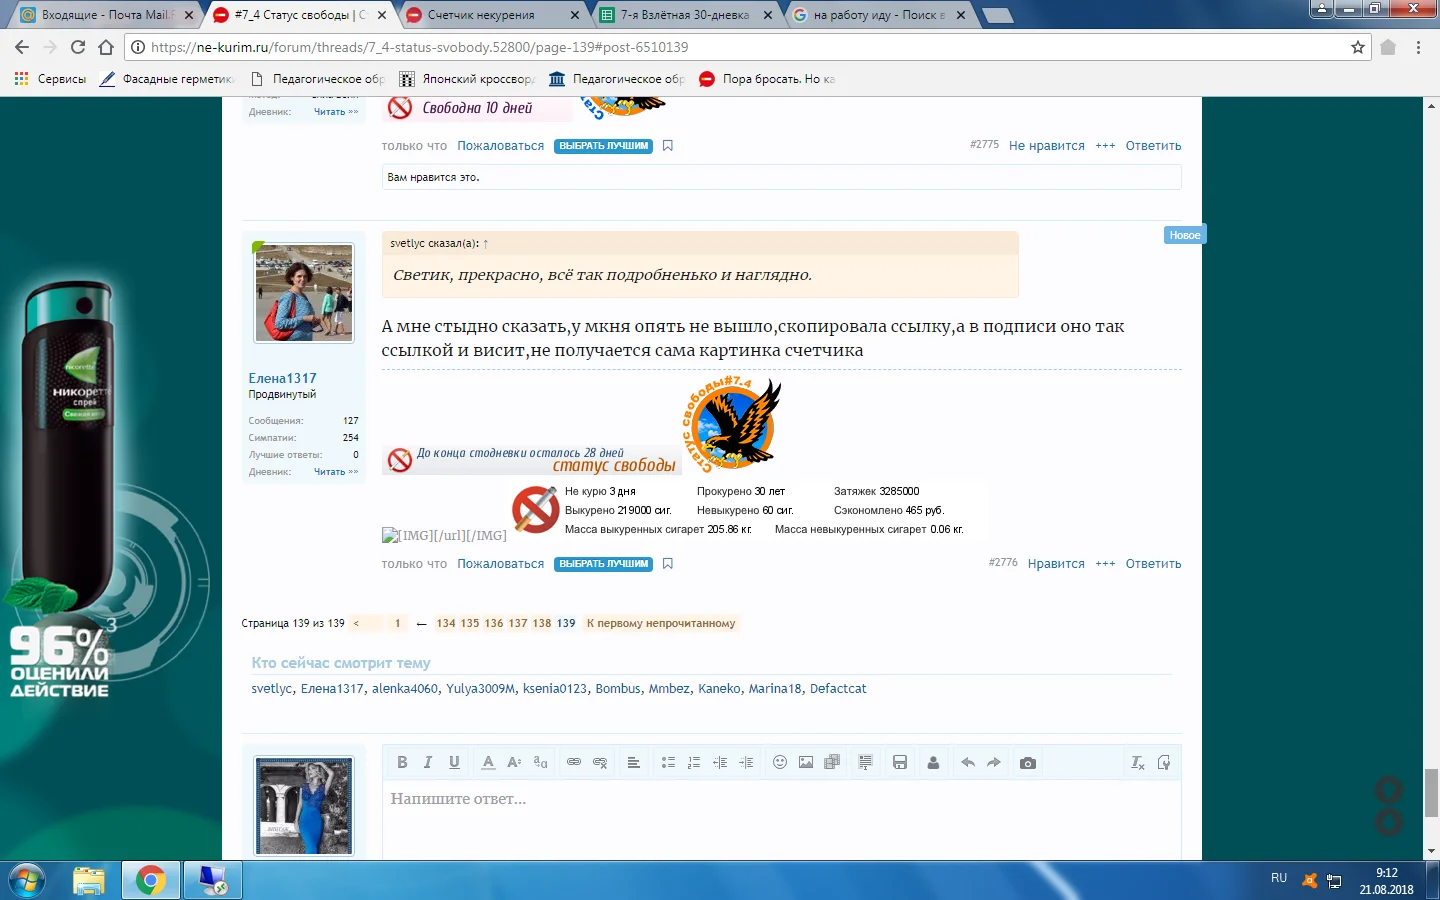
Task: Open the Chrome three-dot menu
Action: click(1418, 47)
